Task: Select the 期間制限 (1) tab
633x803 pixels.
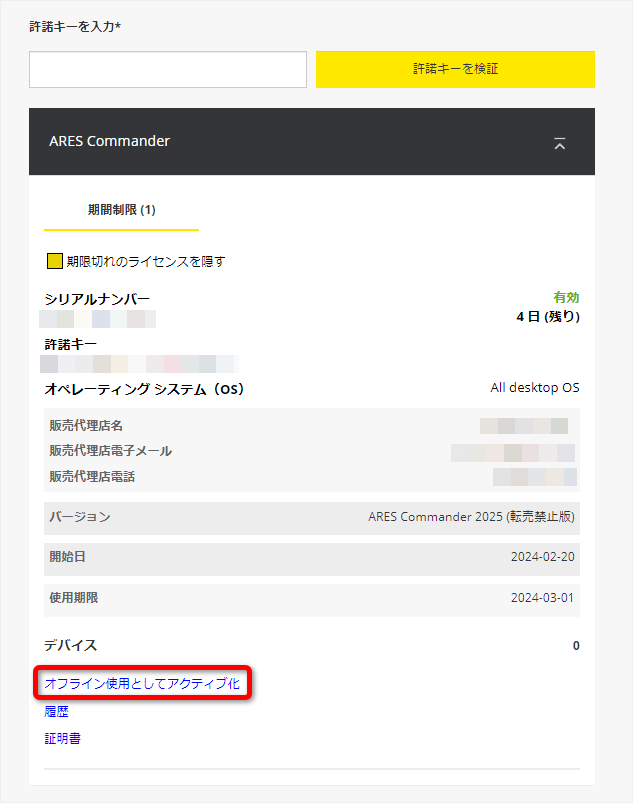Action: 121,210
